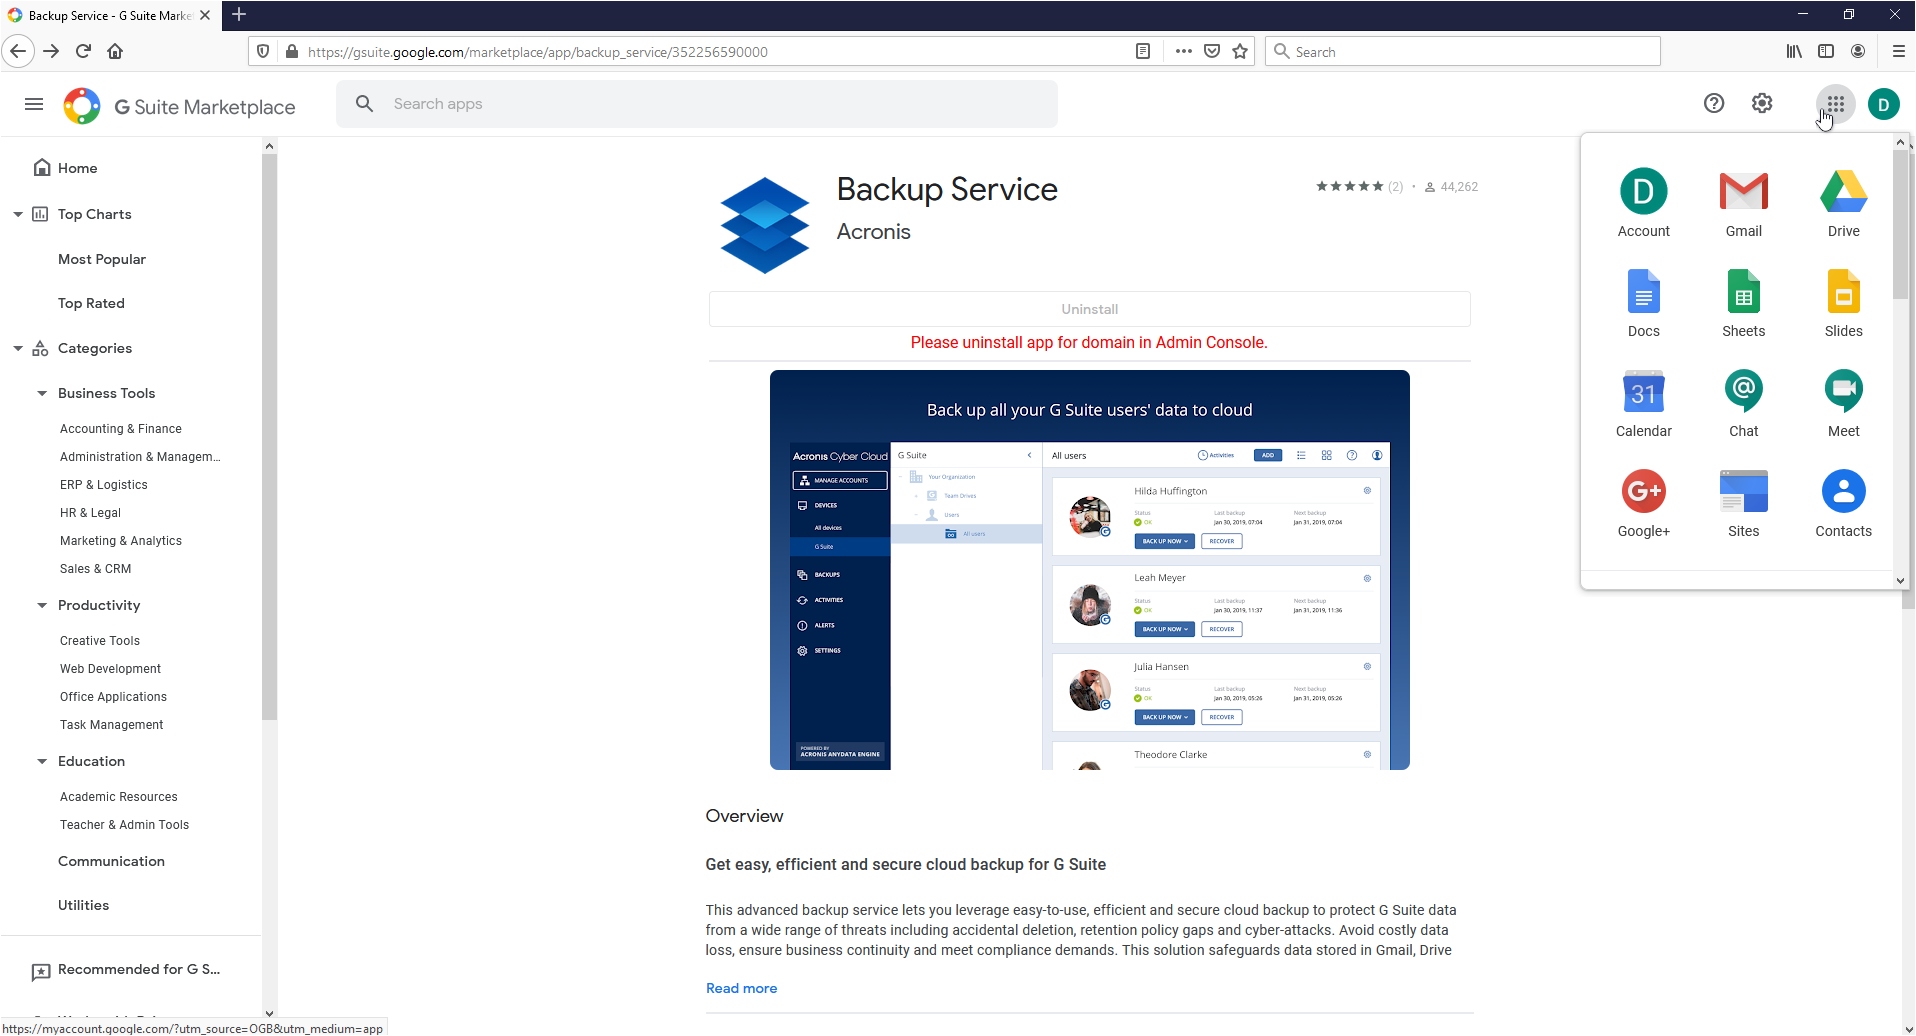This screenshot has width=1916, height=1036.
Task: Open Firefox library icon
Action: [x=1794, y=51]
